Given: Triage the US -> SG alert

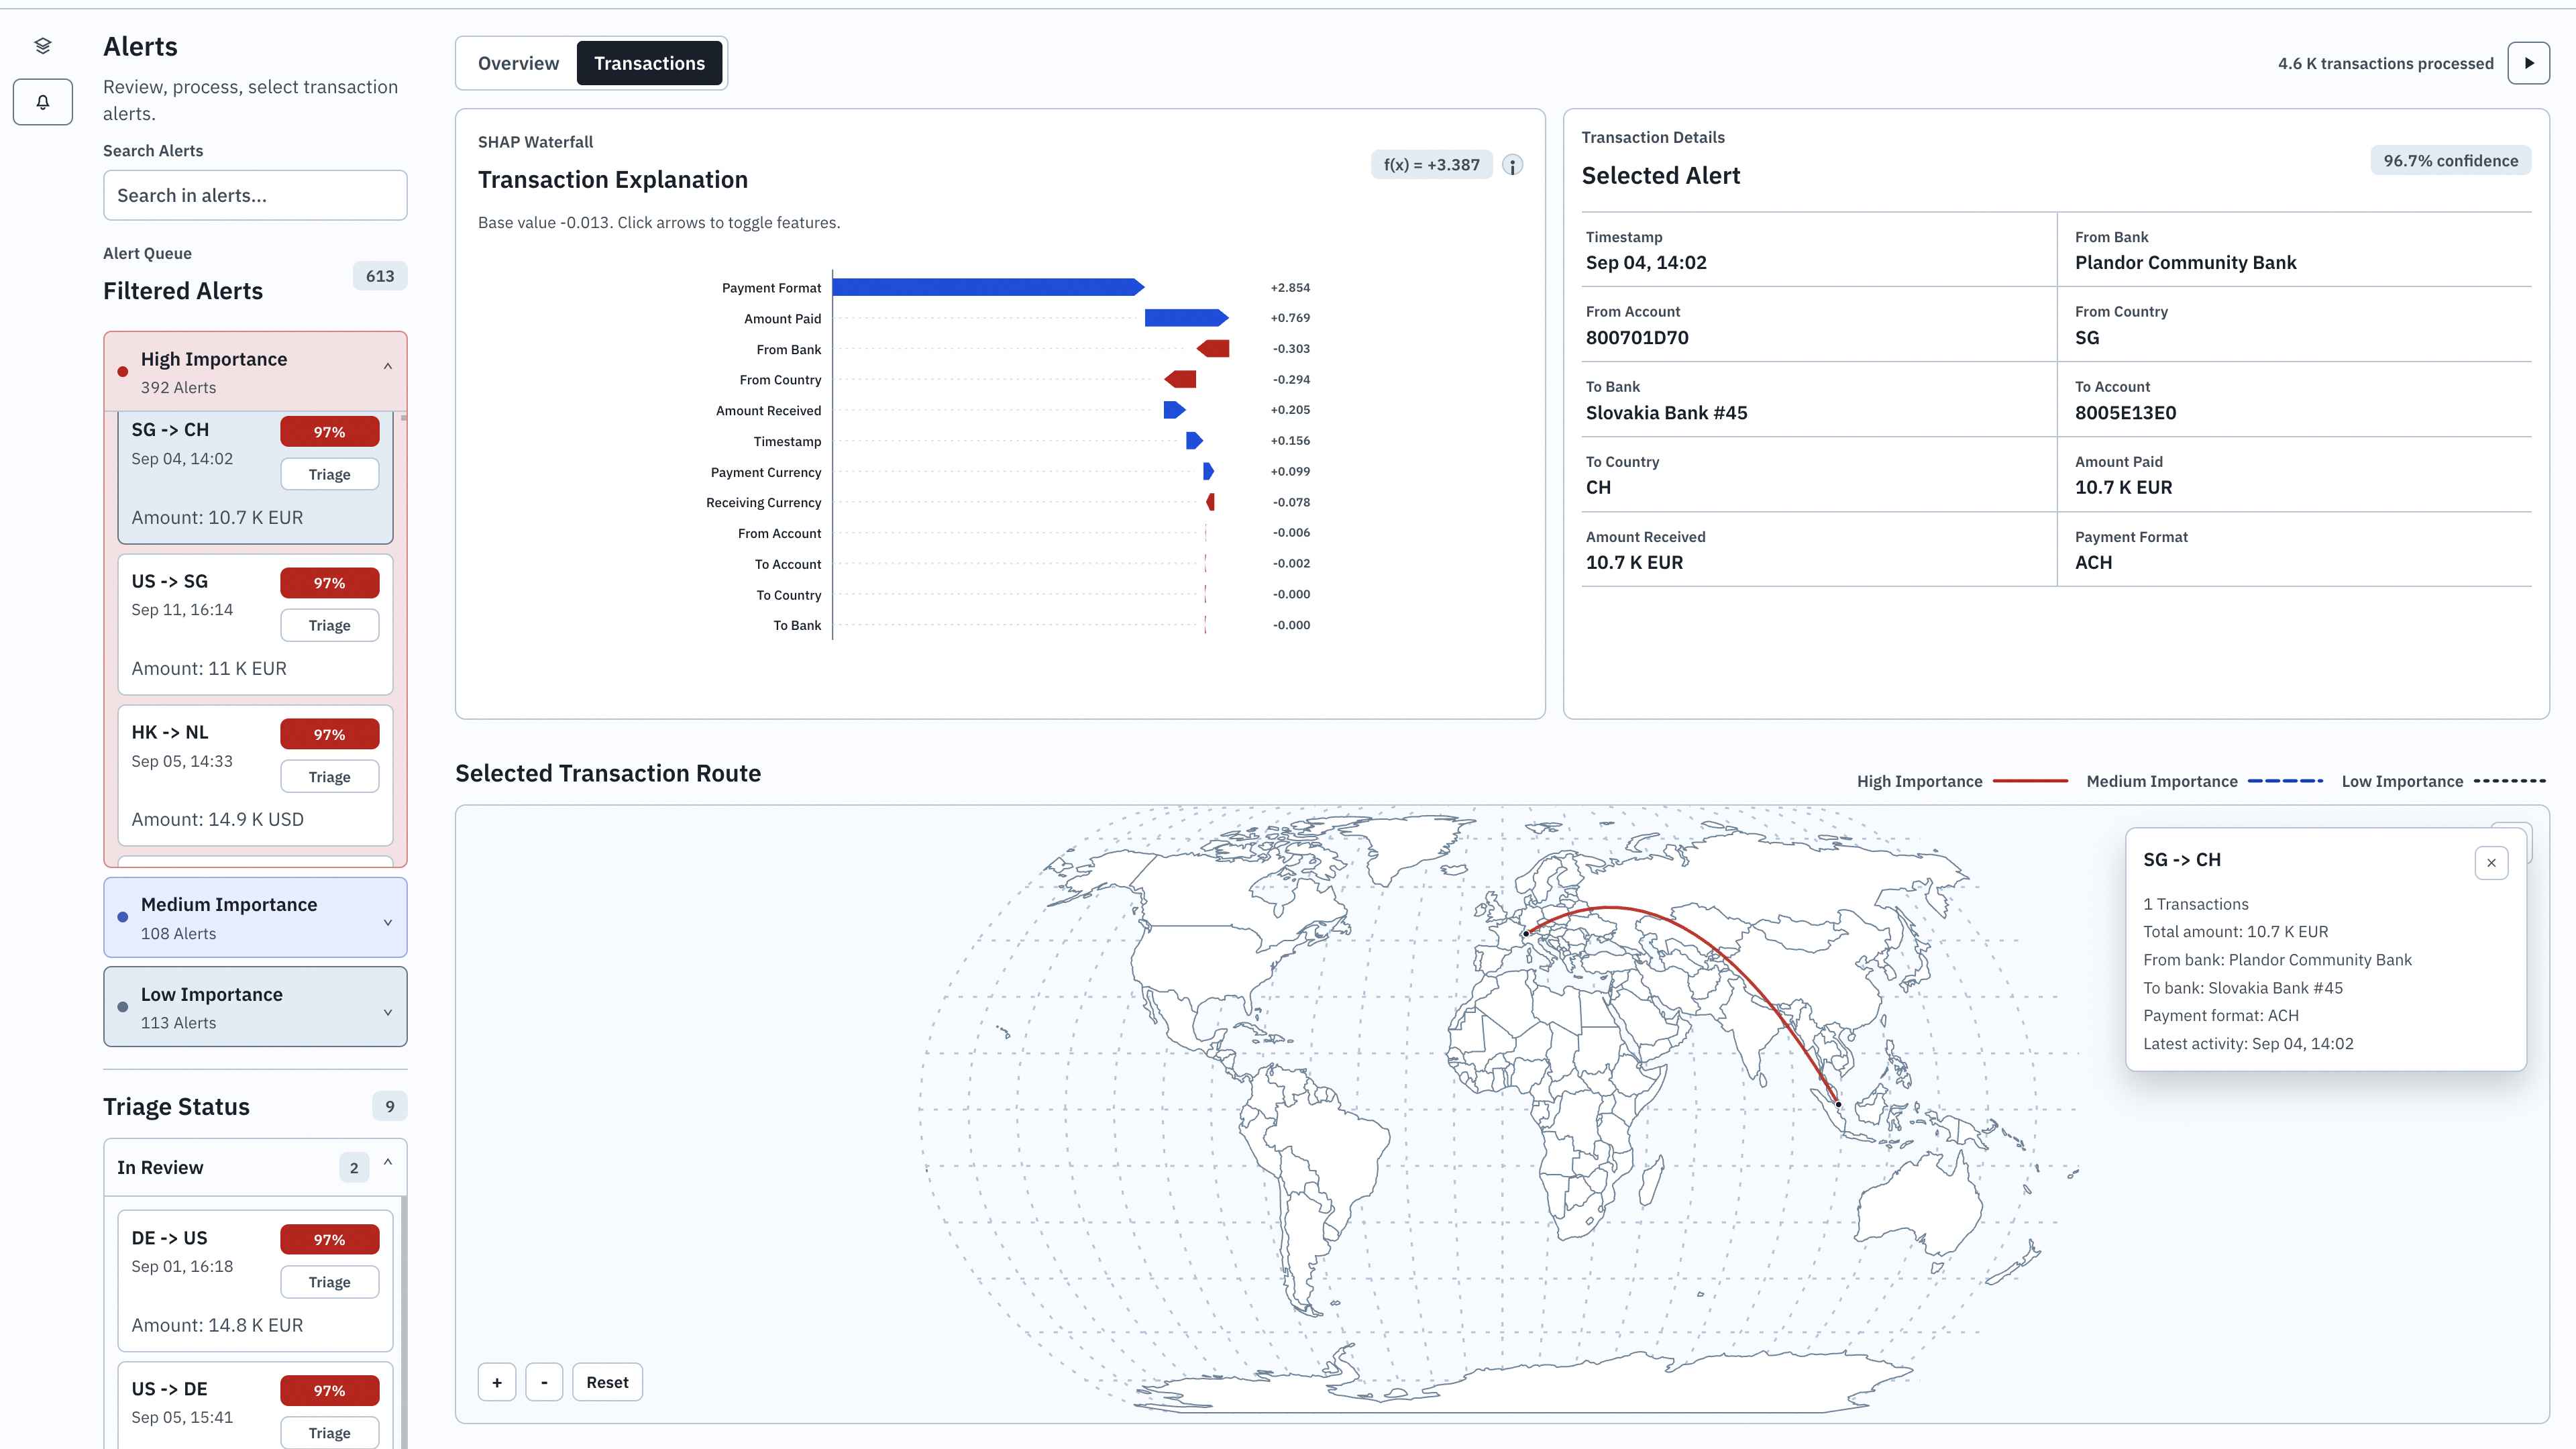Looking at the screenshot, I should [329, 625].
